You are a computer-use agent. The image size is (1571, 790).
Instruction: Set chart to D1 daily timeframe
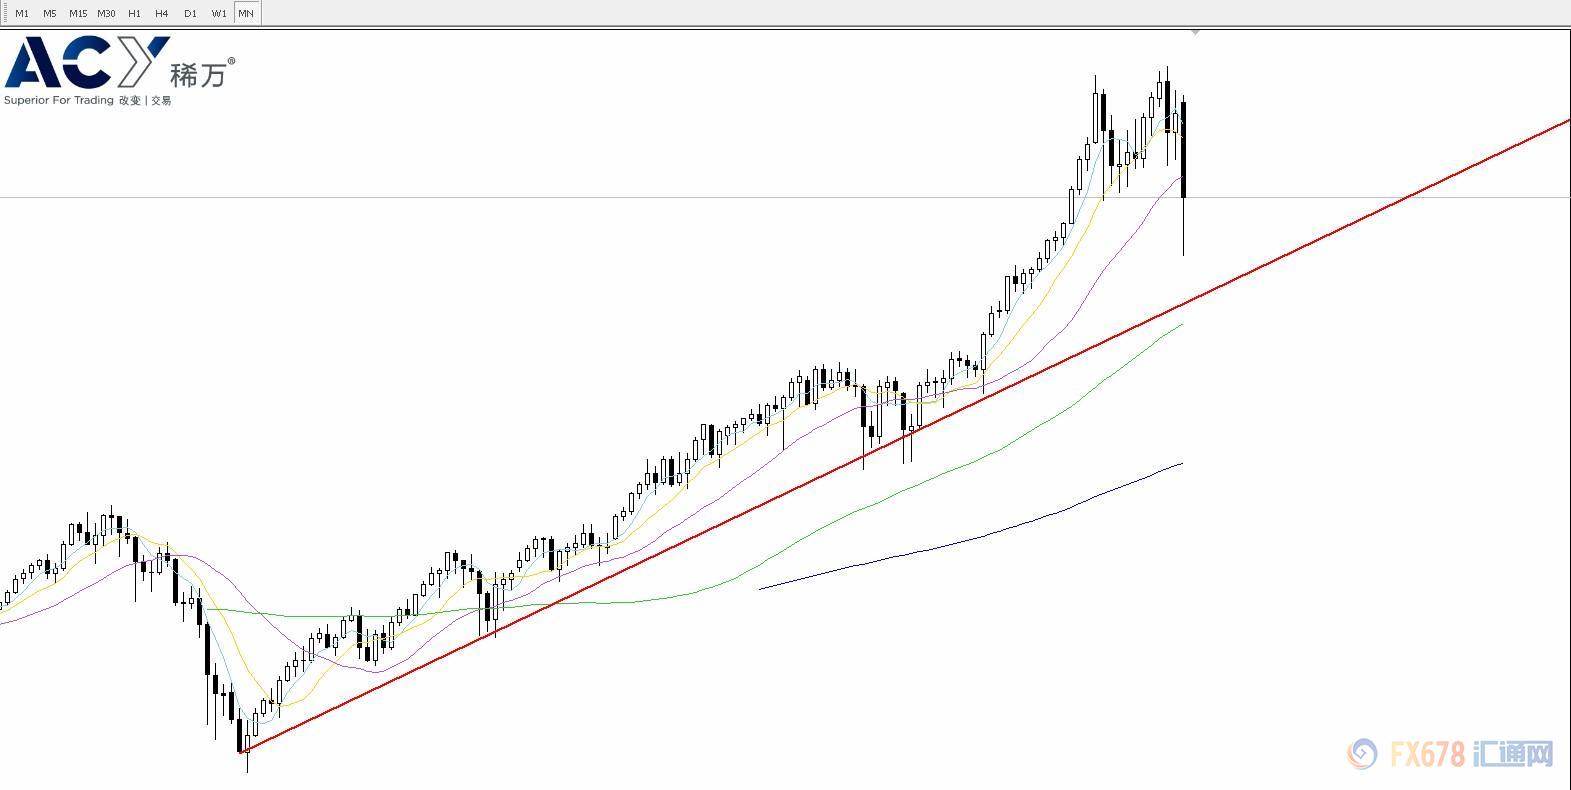coord(190,13)
